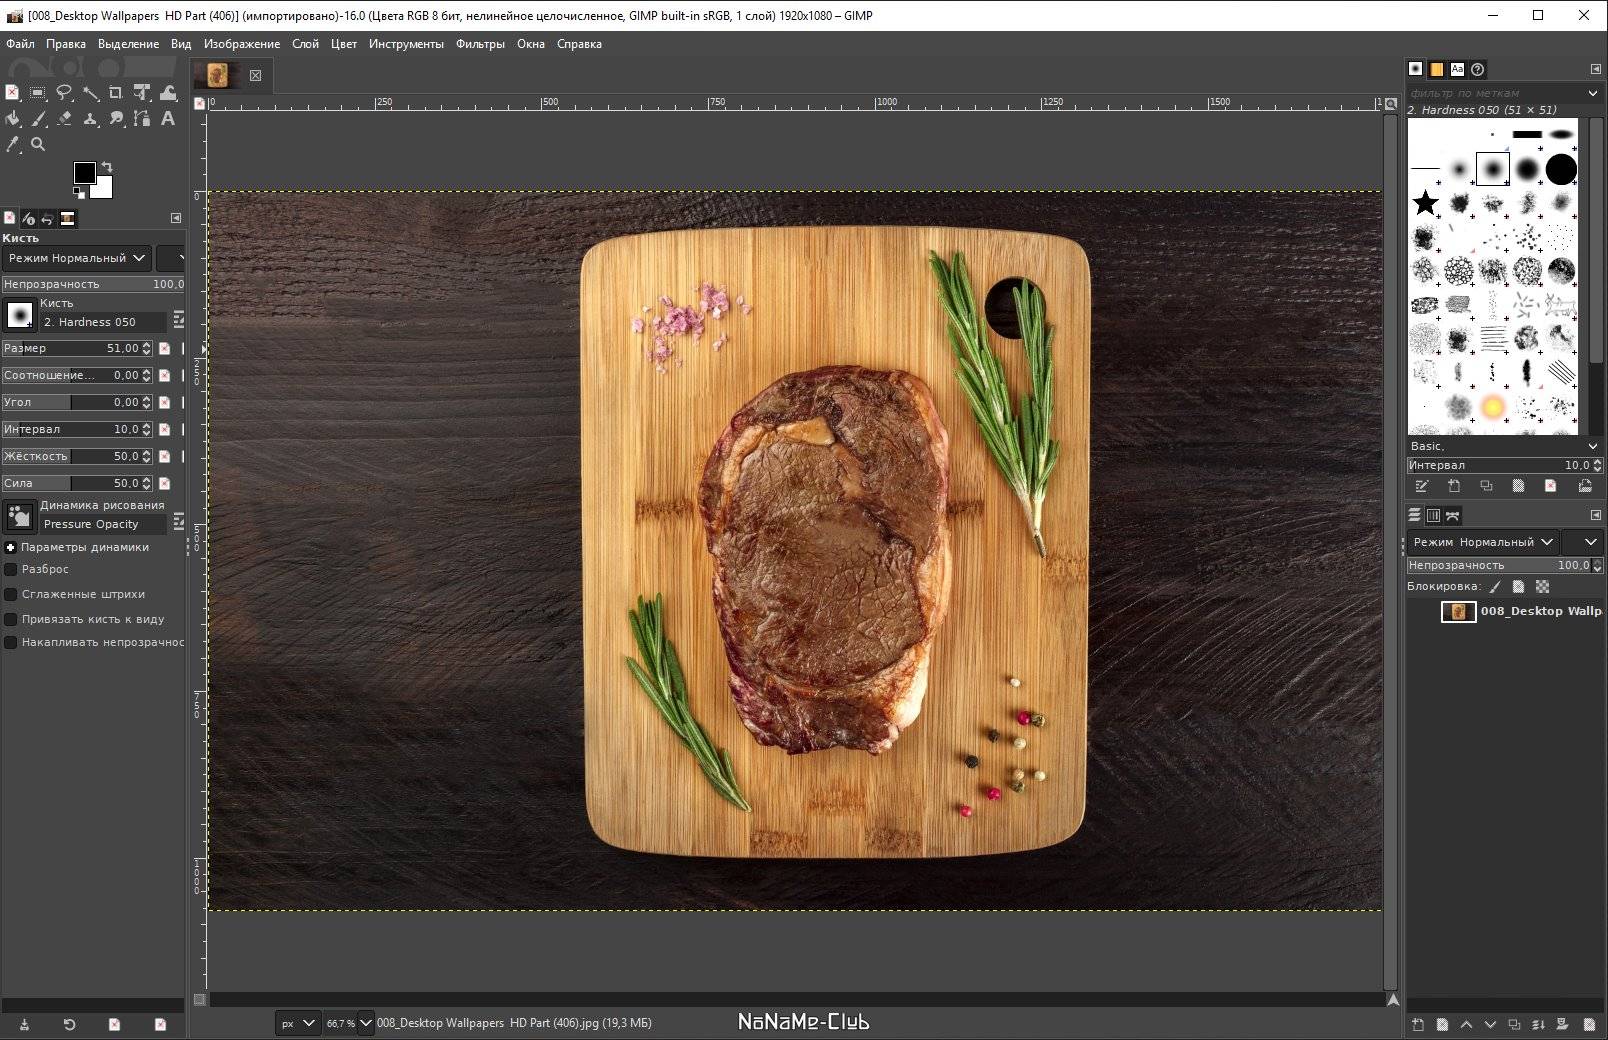
Task: Open the Фильтры menu
Action: pos(480,44)
